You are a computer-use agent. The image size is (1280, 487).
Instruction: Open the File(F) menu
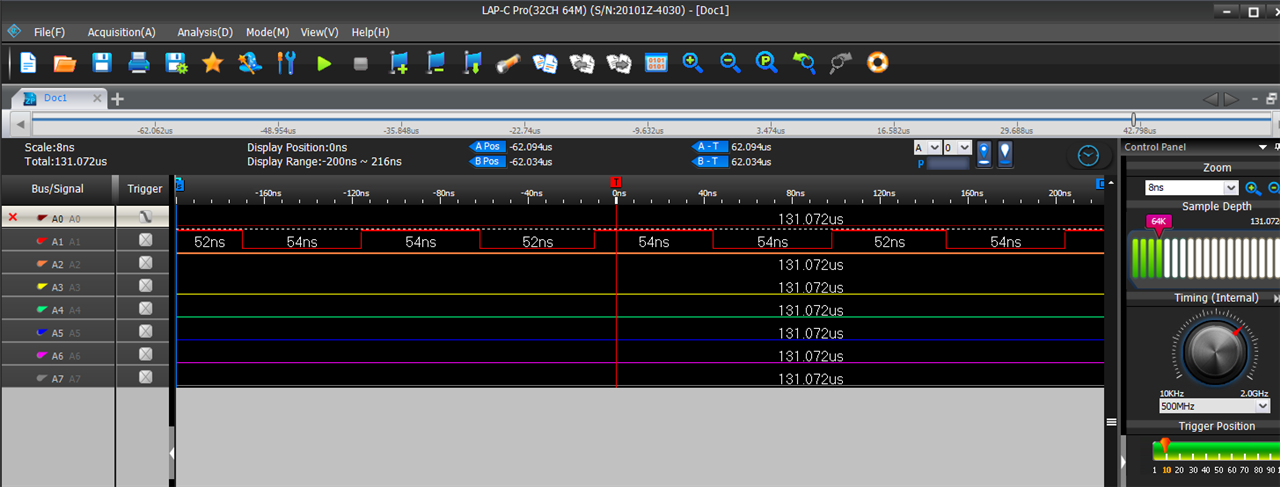point(49,32)
